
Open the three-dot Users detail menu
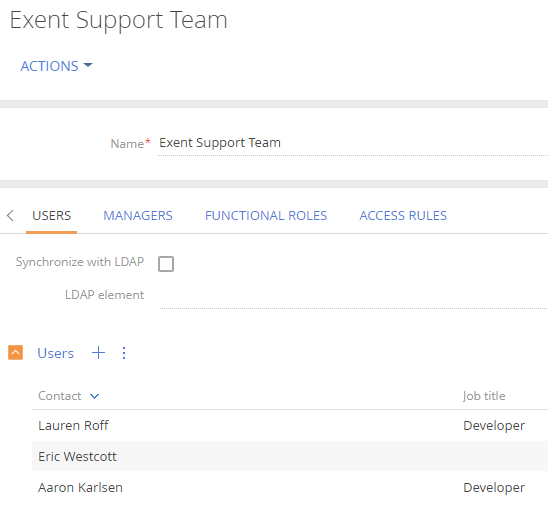pyautogui.click(x=124, y=353)
